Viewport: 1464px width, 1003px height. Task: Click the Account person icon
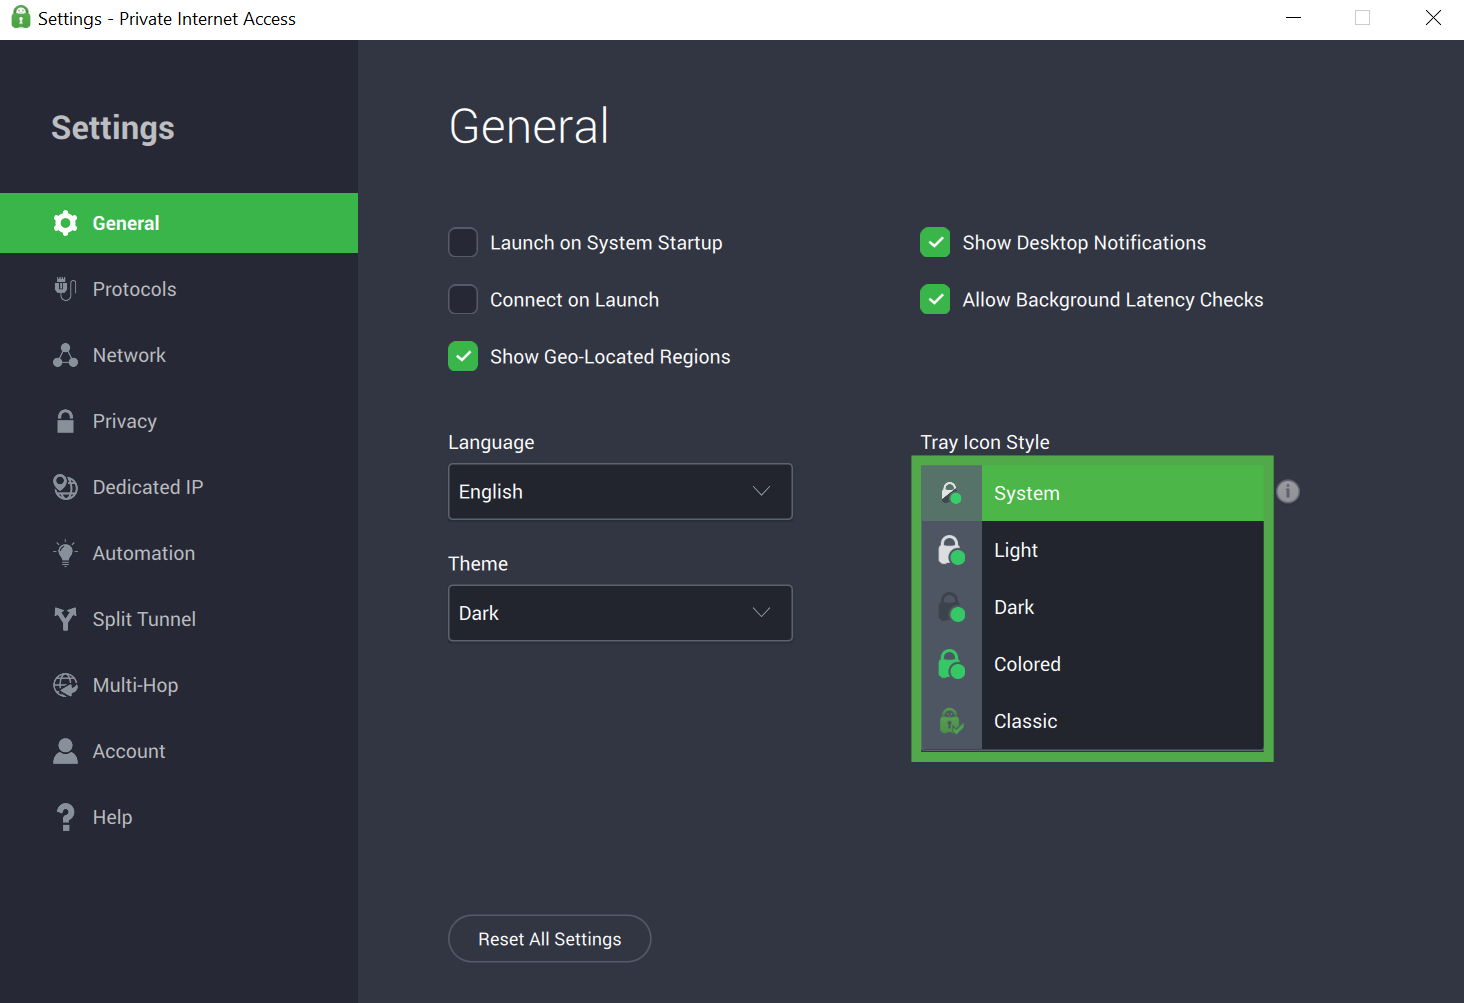tap(65, 751)
